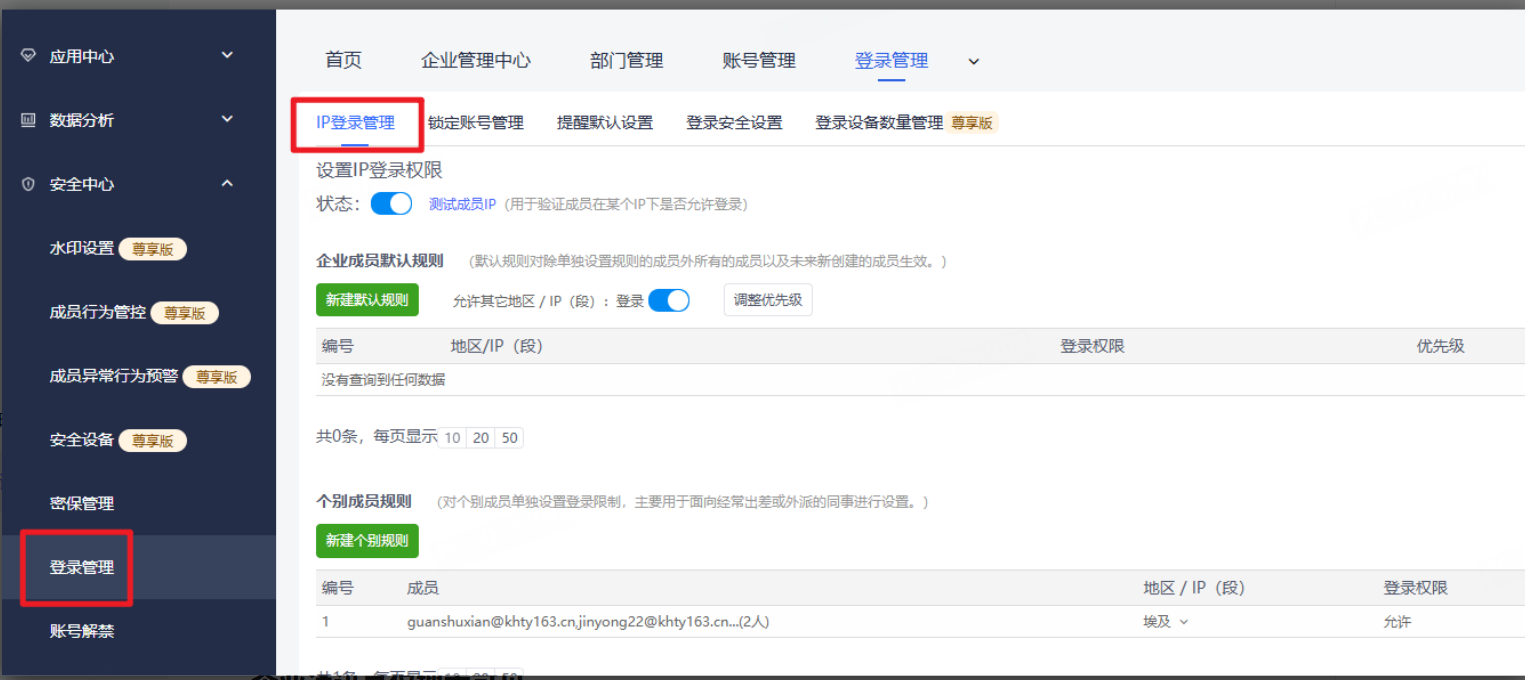Open 水印设置 in the sidebar
The width and height of the screenshot is (1525, 680).
(x=82, y=249)
